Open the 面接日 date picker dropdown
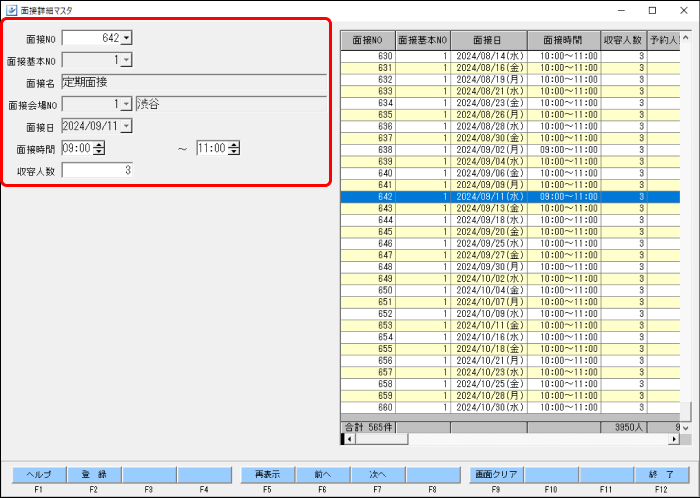This screenshot has width=700, height=498. click(x=126, y=126)
